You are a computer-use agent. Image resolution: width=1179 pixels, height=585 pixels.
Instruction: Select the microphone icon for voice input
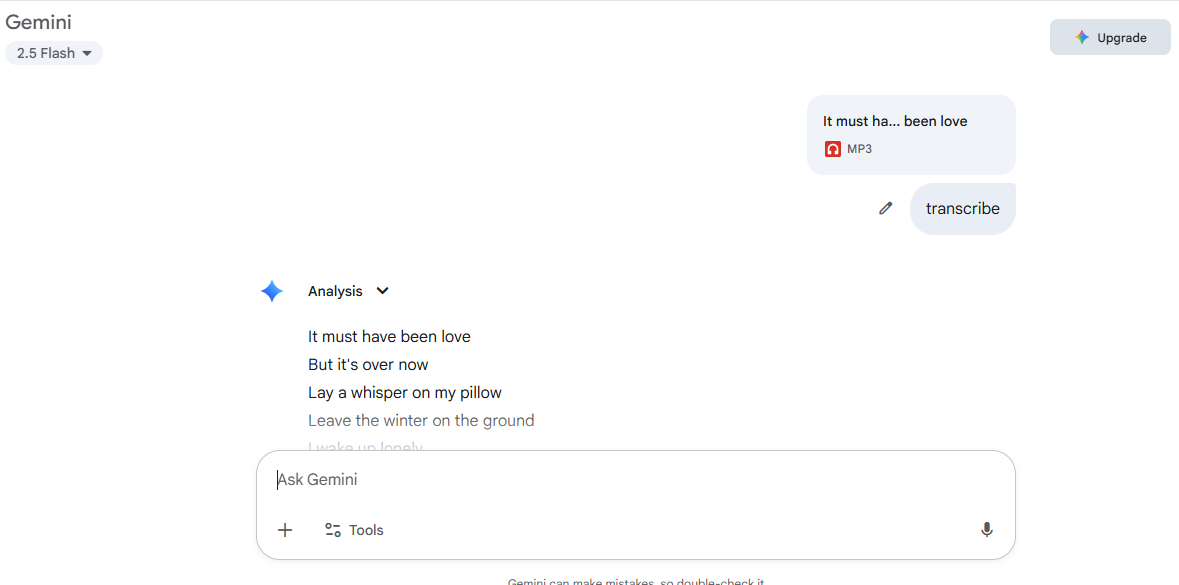click(987, 529)
